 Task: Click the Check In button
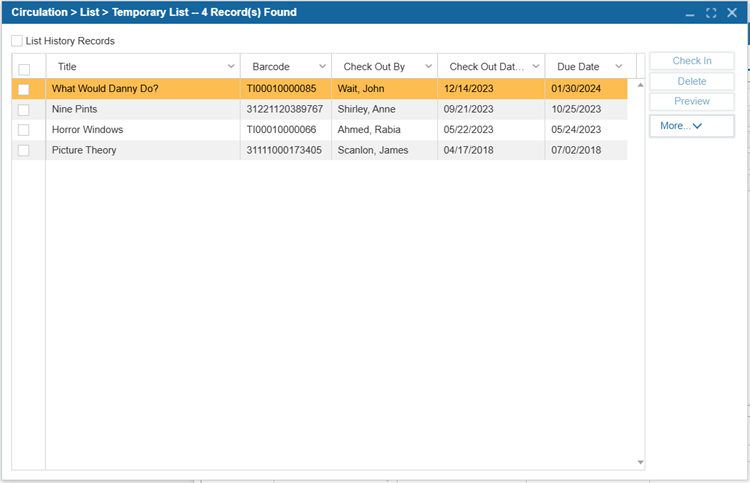[x=692, y=61]
